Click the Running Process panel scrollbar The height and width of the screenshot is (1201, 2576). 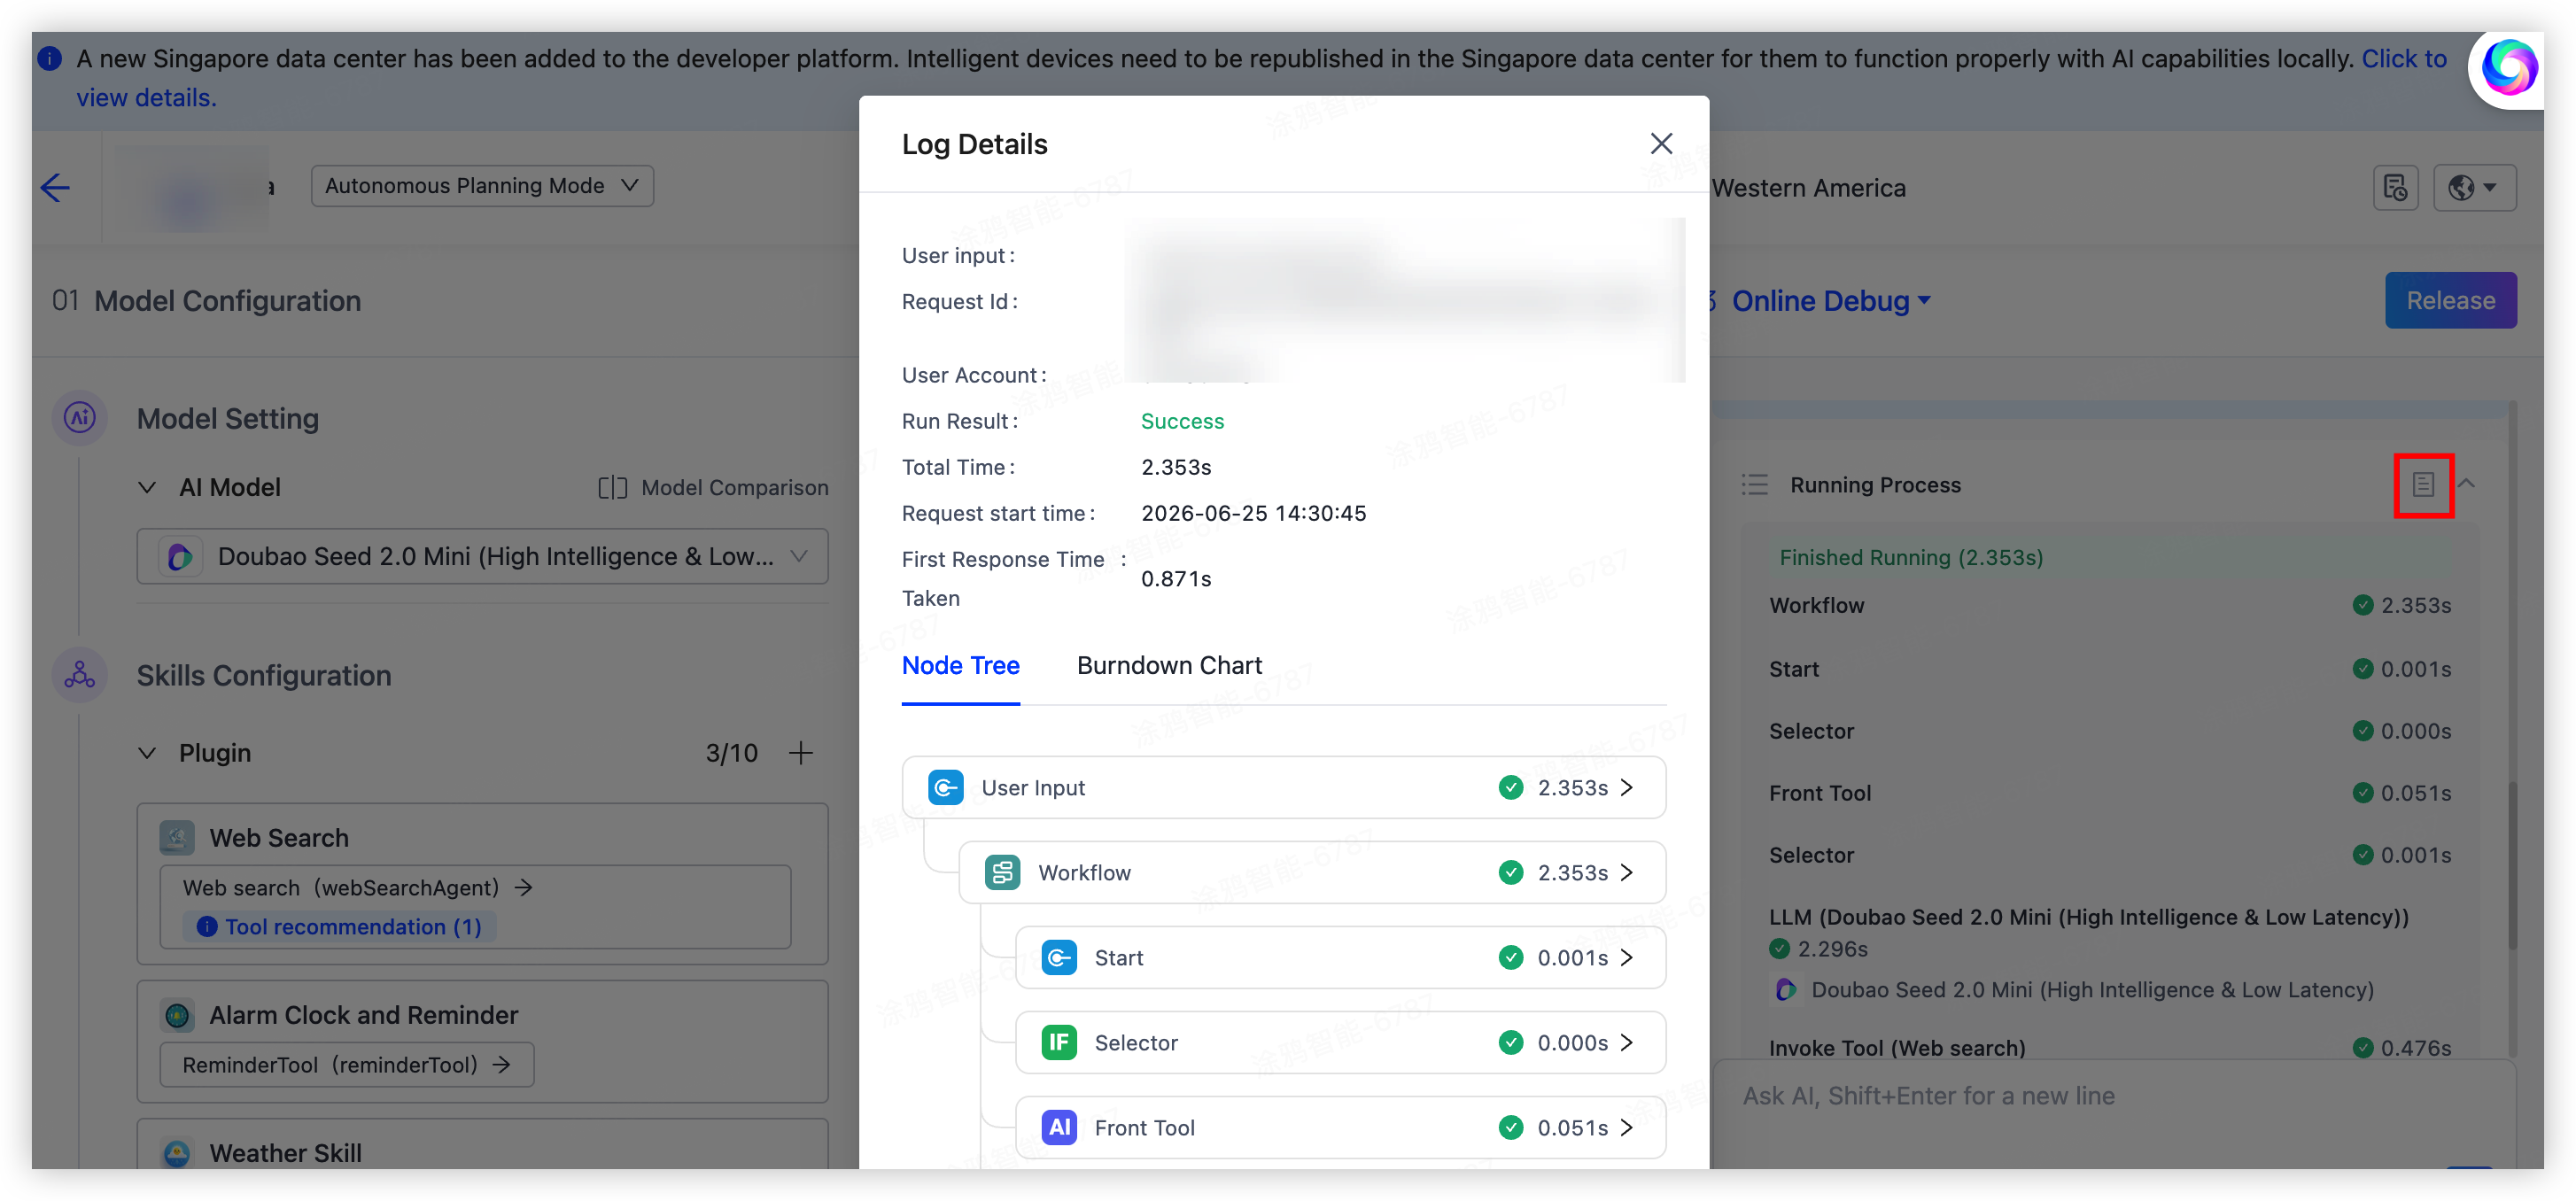click(x=2511, y=865)
